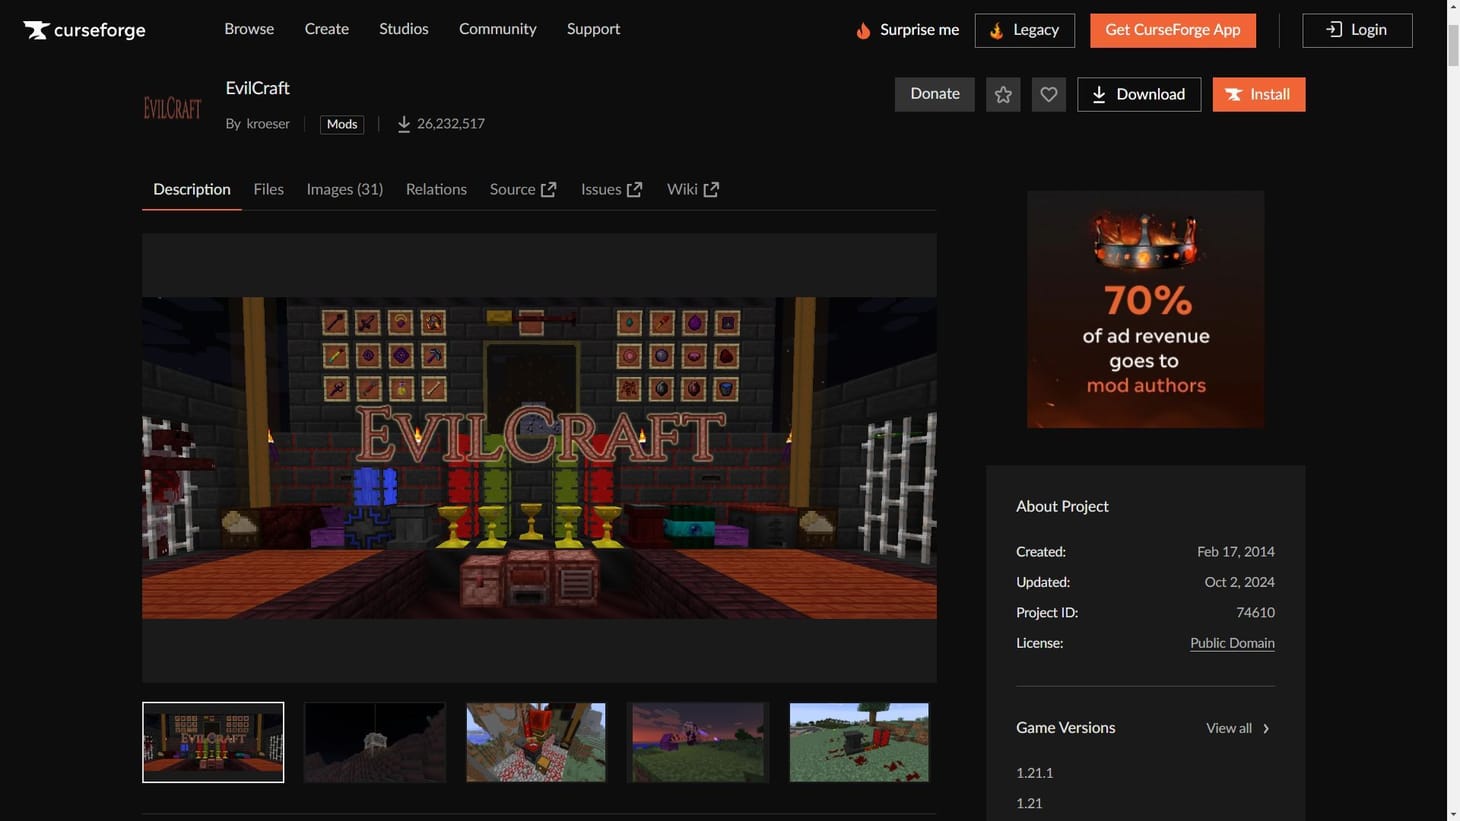Click the download arrow icon beside Download
The width and height of the screenshot is (1460, 821).
tap(1101, 93)
